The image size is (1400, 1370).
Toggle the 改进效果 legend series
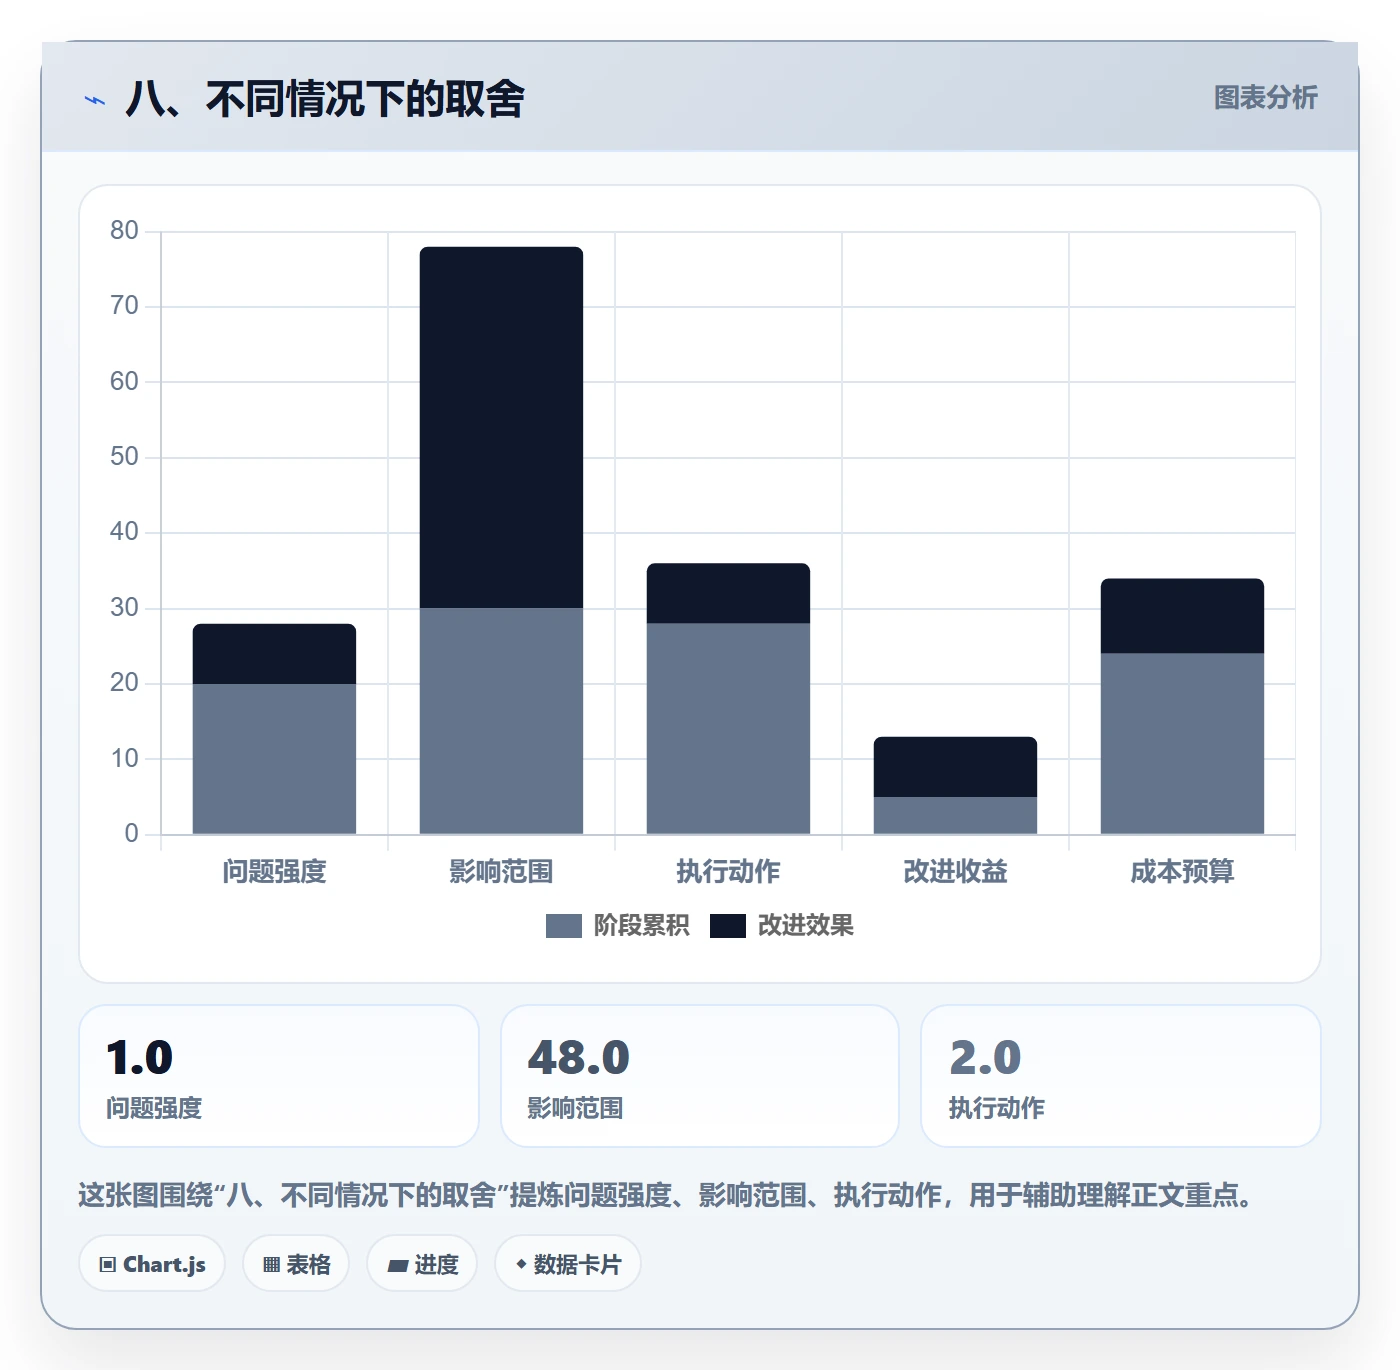click(x=782, y=926)
